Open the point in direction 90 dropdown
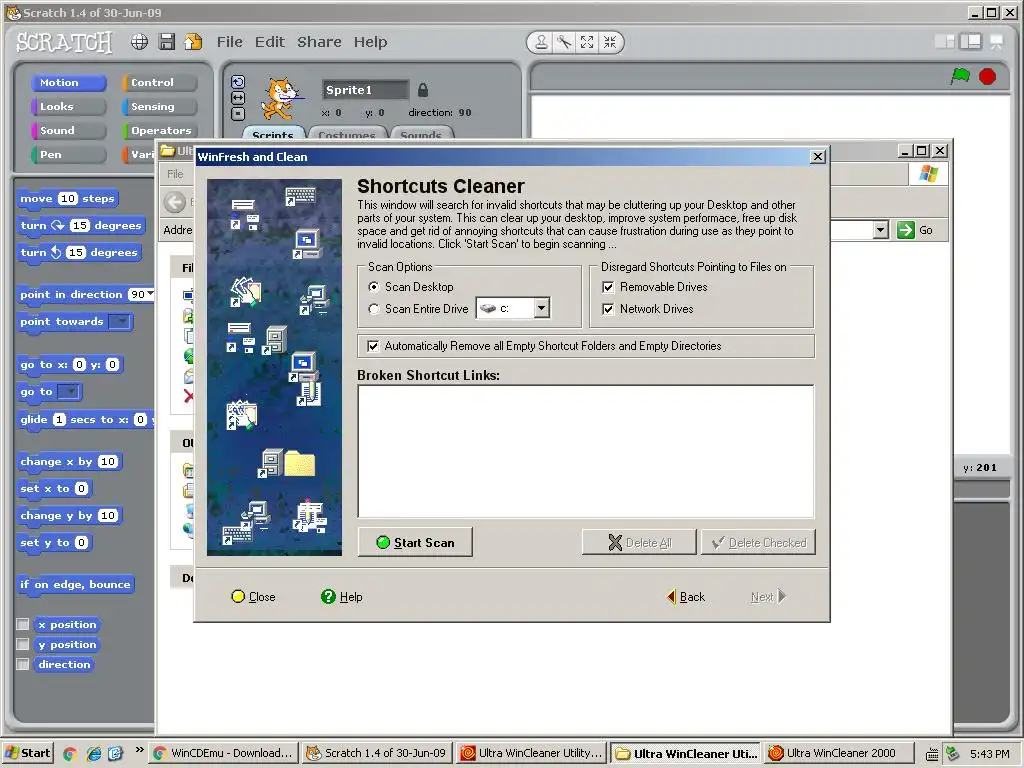Viewport: 1024px width, 768px height. click(150, 294)
